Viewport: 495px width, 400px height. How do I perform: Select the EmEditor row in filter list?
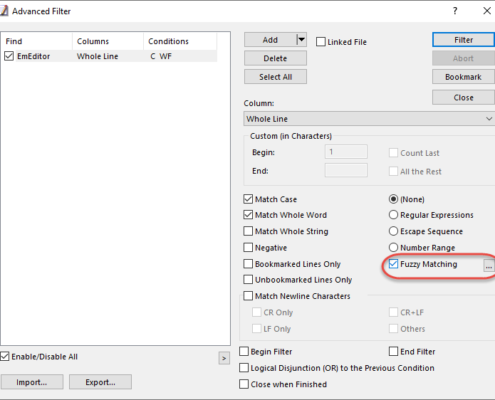tap(110, 56)
